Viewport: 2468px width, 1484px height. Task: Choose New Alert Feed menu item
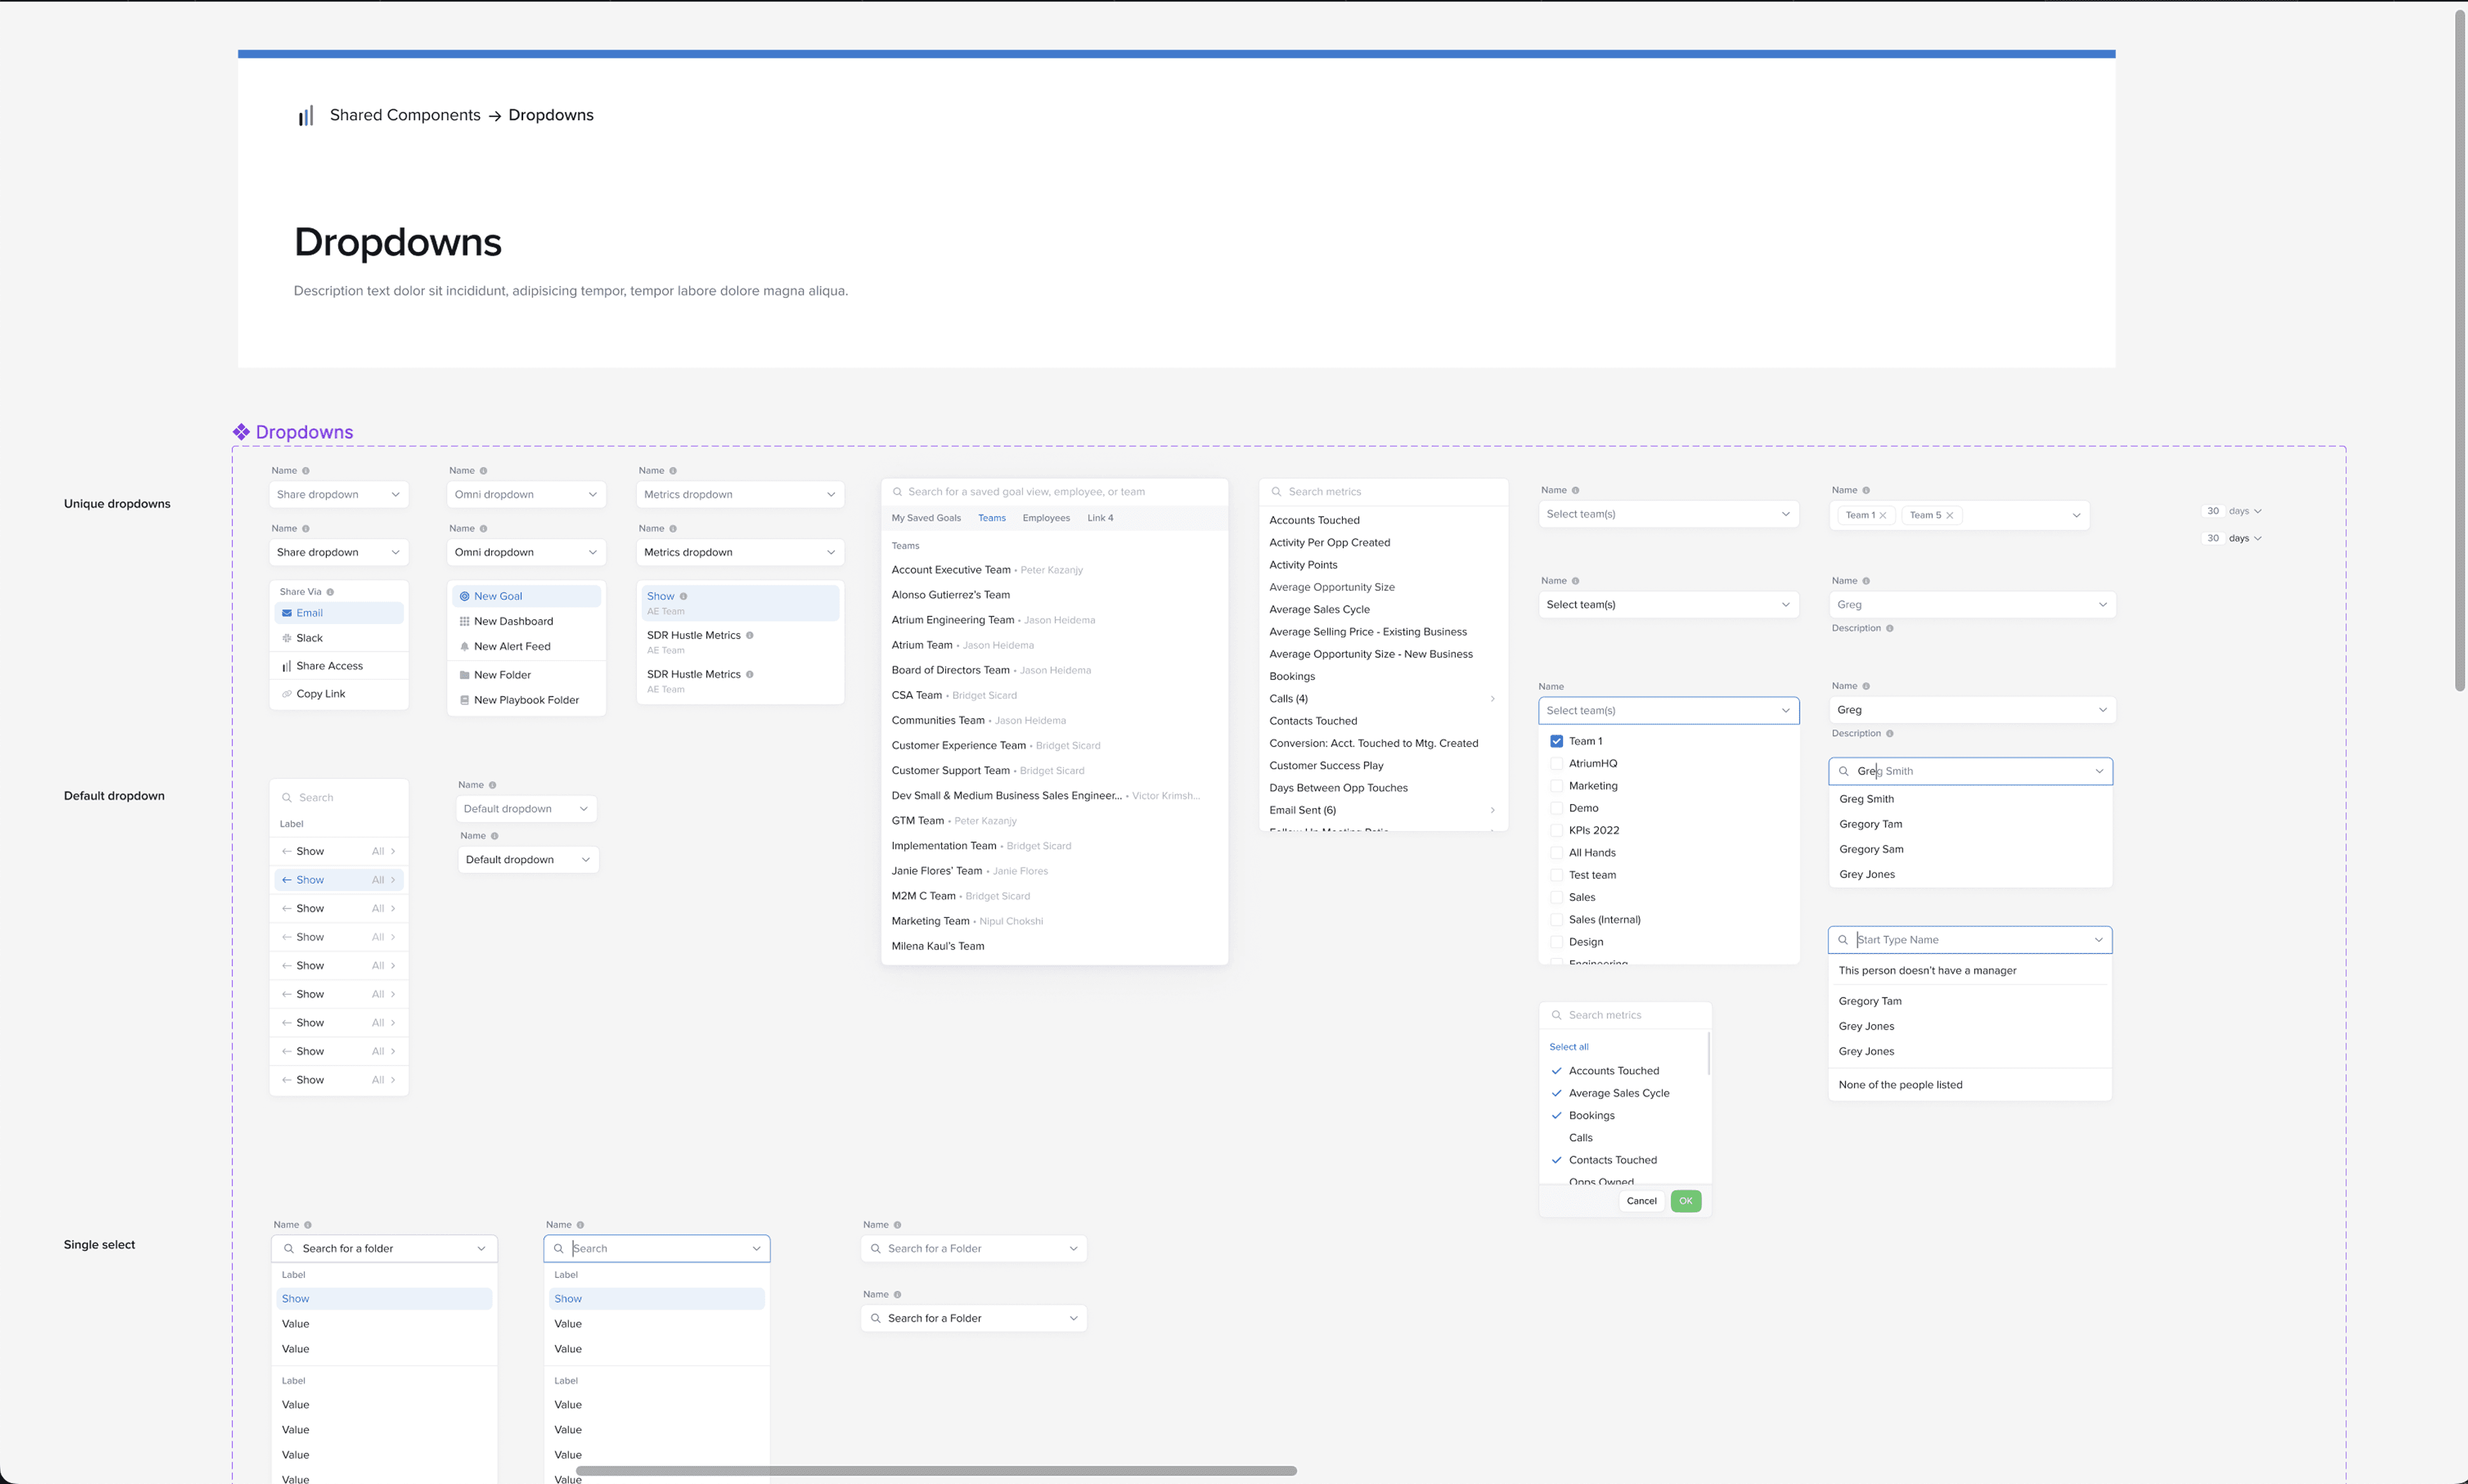[526, 647]
